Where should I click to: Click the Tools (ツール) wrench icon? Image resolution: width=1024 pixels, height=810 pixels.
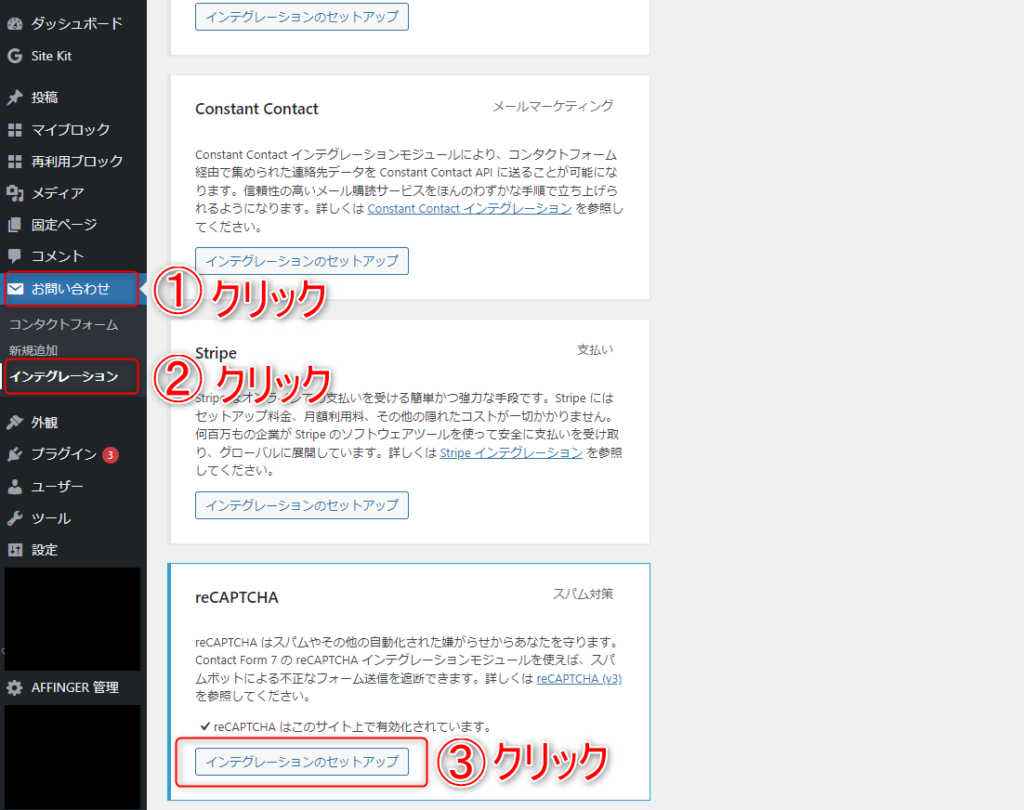(x=14, y=519)
